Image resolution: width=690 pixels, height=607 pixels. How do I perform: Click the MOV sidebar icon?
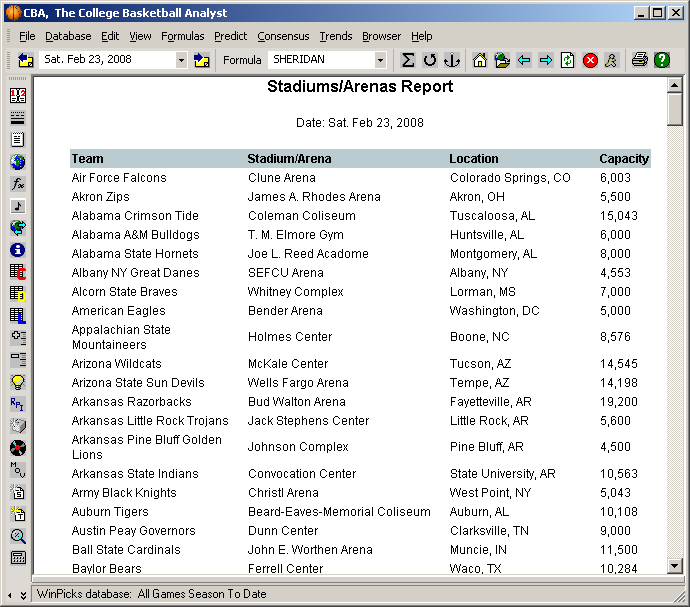click(18, 470)
